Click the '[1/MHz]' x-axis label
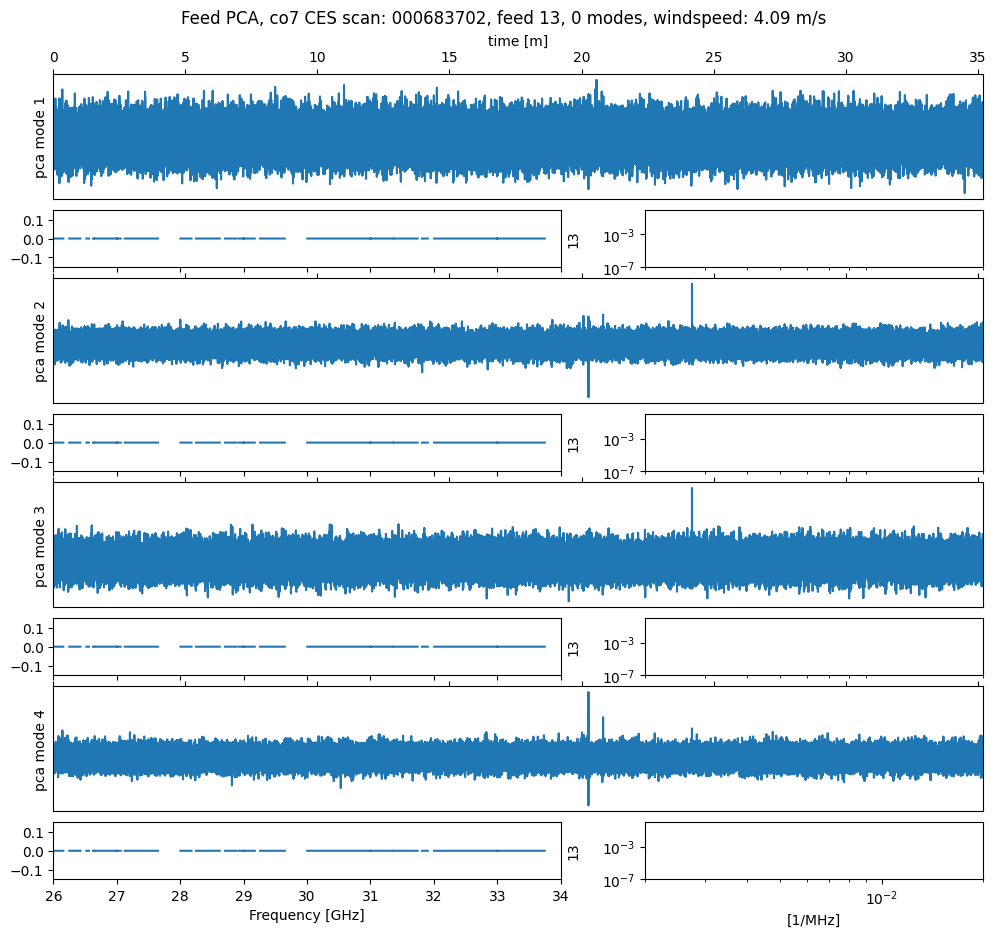This screenshot has width=996, height=937. click(x=813, y=920)
